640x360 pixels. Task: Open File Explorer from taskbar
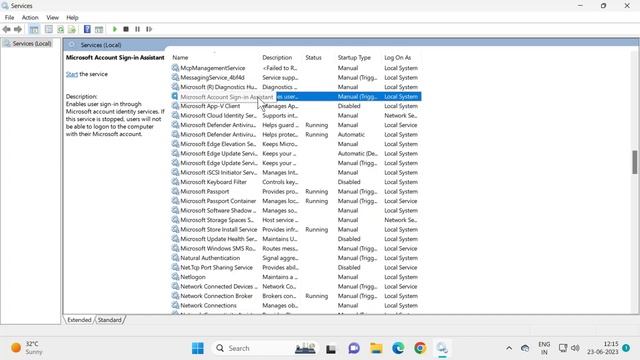(376, 348)
